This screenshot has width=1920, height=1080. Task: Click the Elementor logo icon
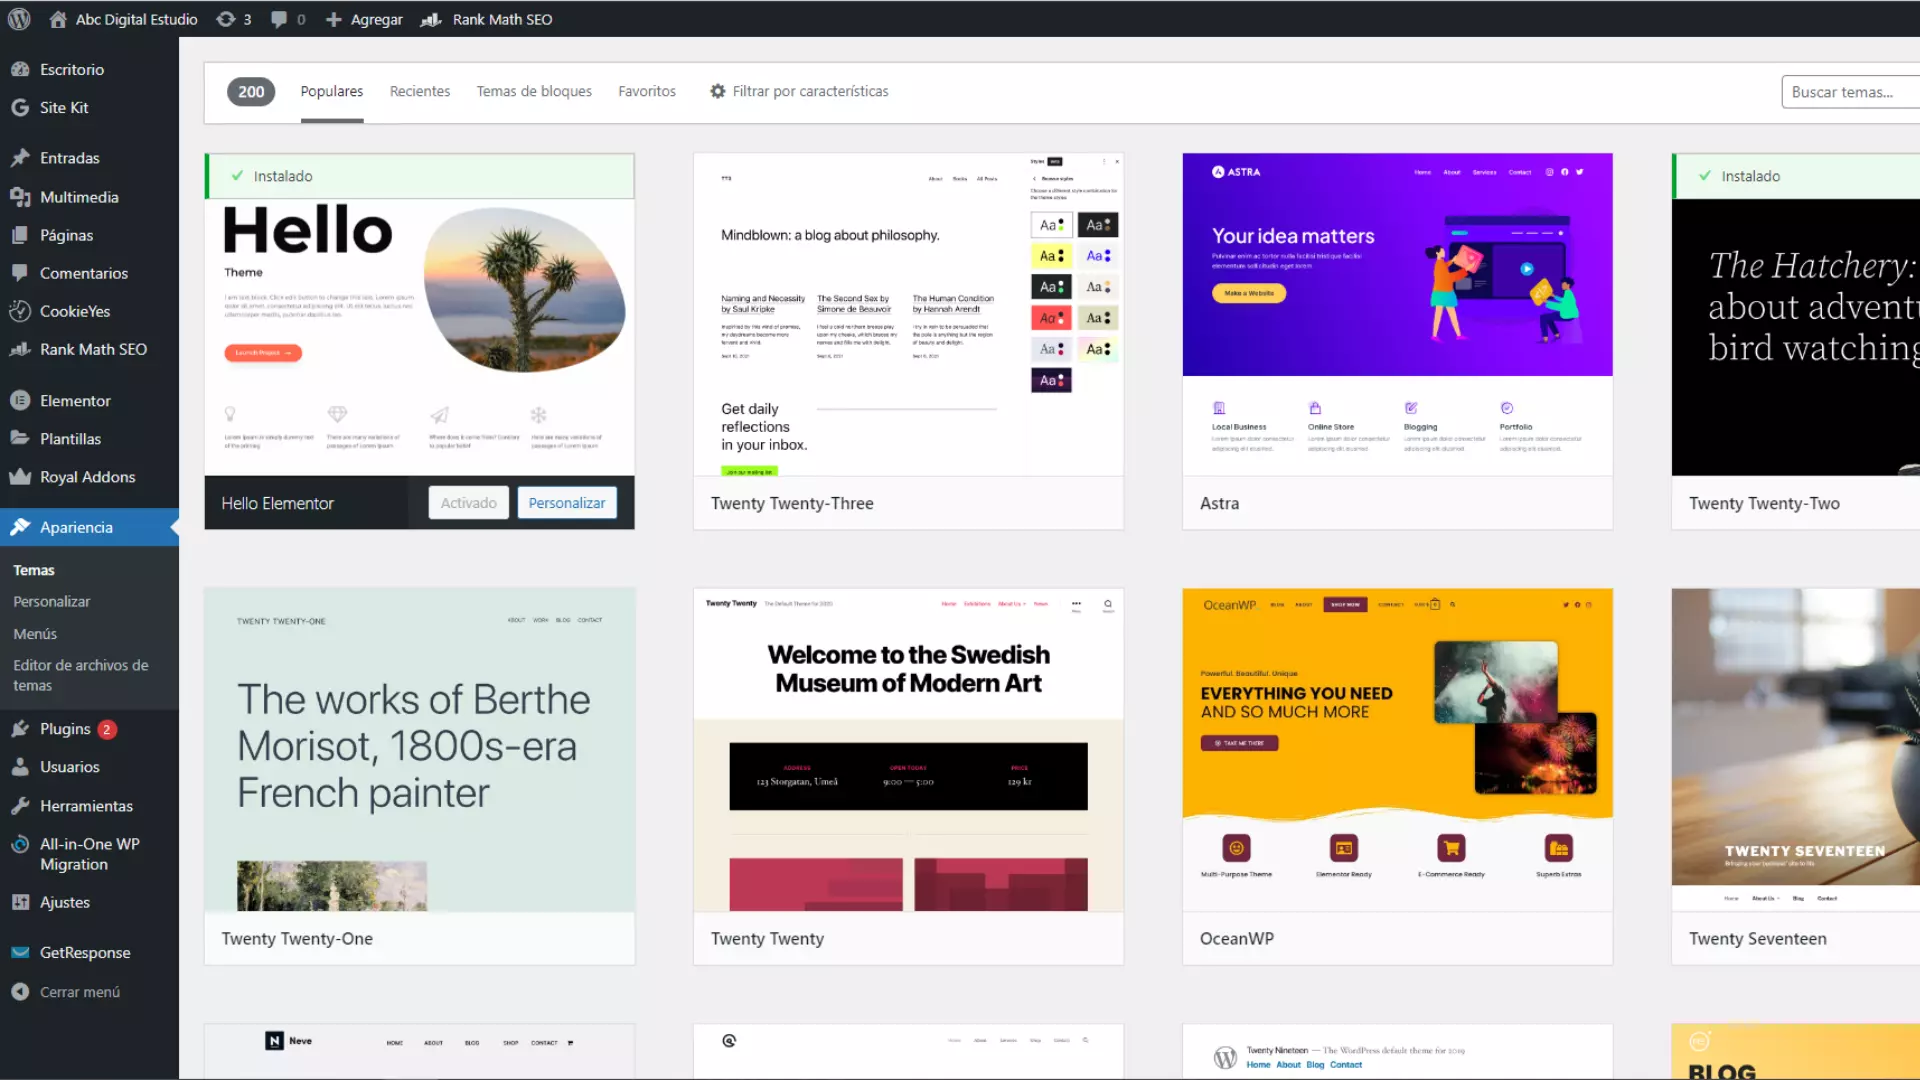point(20,400)
